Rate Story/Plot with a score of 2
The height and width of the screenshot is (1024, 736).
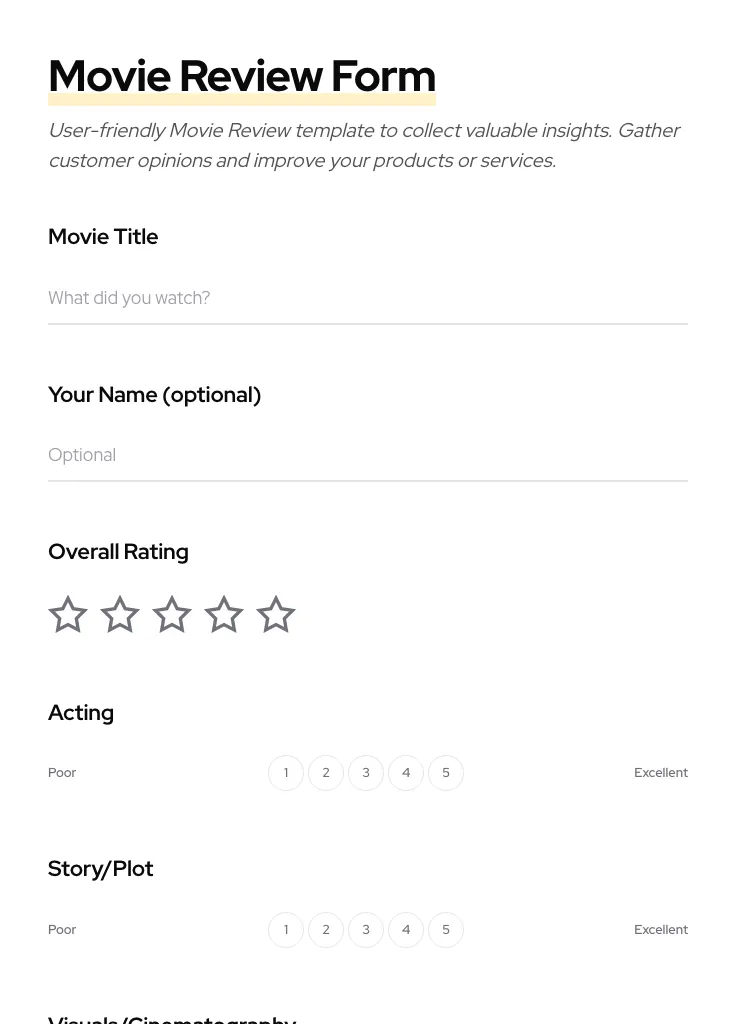click(x=326, y=929)
